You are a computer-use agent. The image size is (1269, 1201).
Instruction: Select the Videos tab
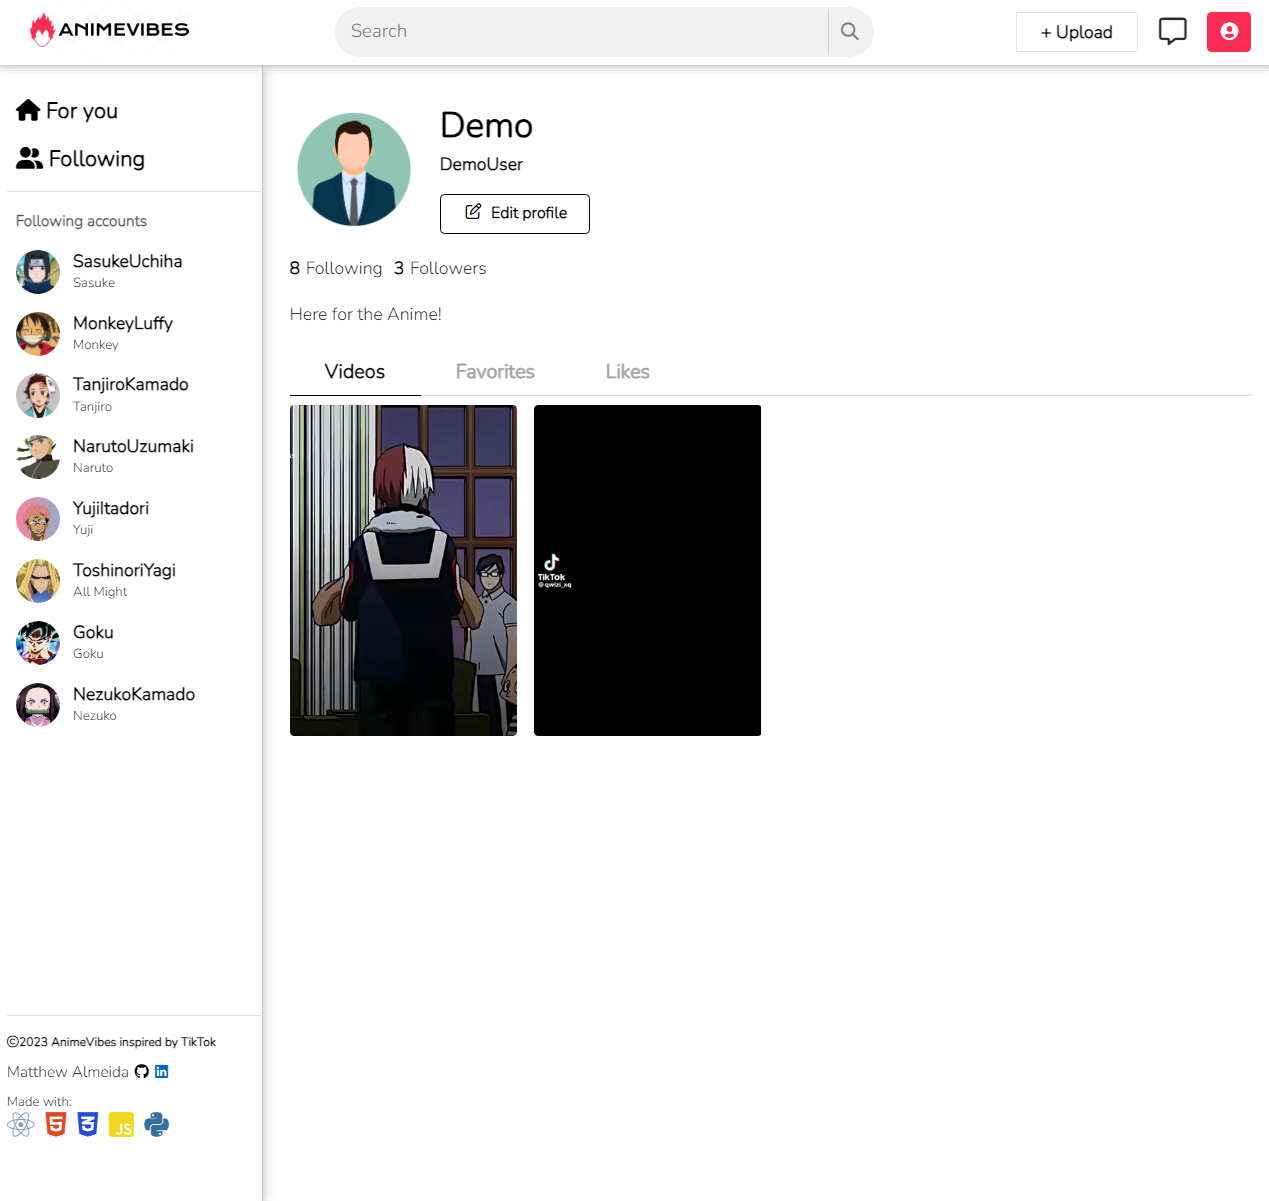tap(355, 372)
